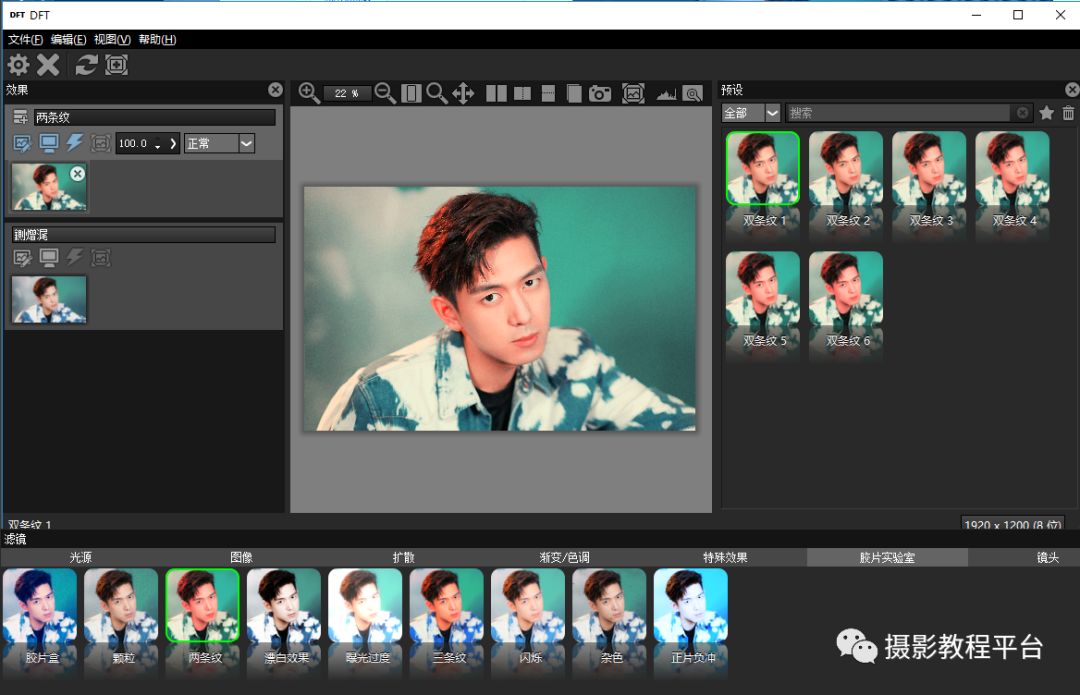1080x695 pixels.
Task: Click the zoom in magnifier icon
Action: click(x=309, y=93)
